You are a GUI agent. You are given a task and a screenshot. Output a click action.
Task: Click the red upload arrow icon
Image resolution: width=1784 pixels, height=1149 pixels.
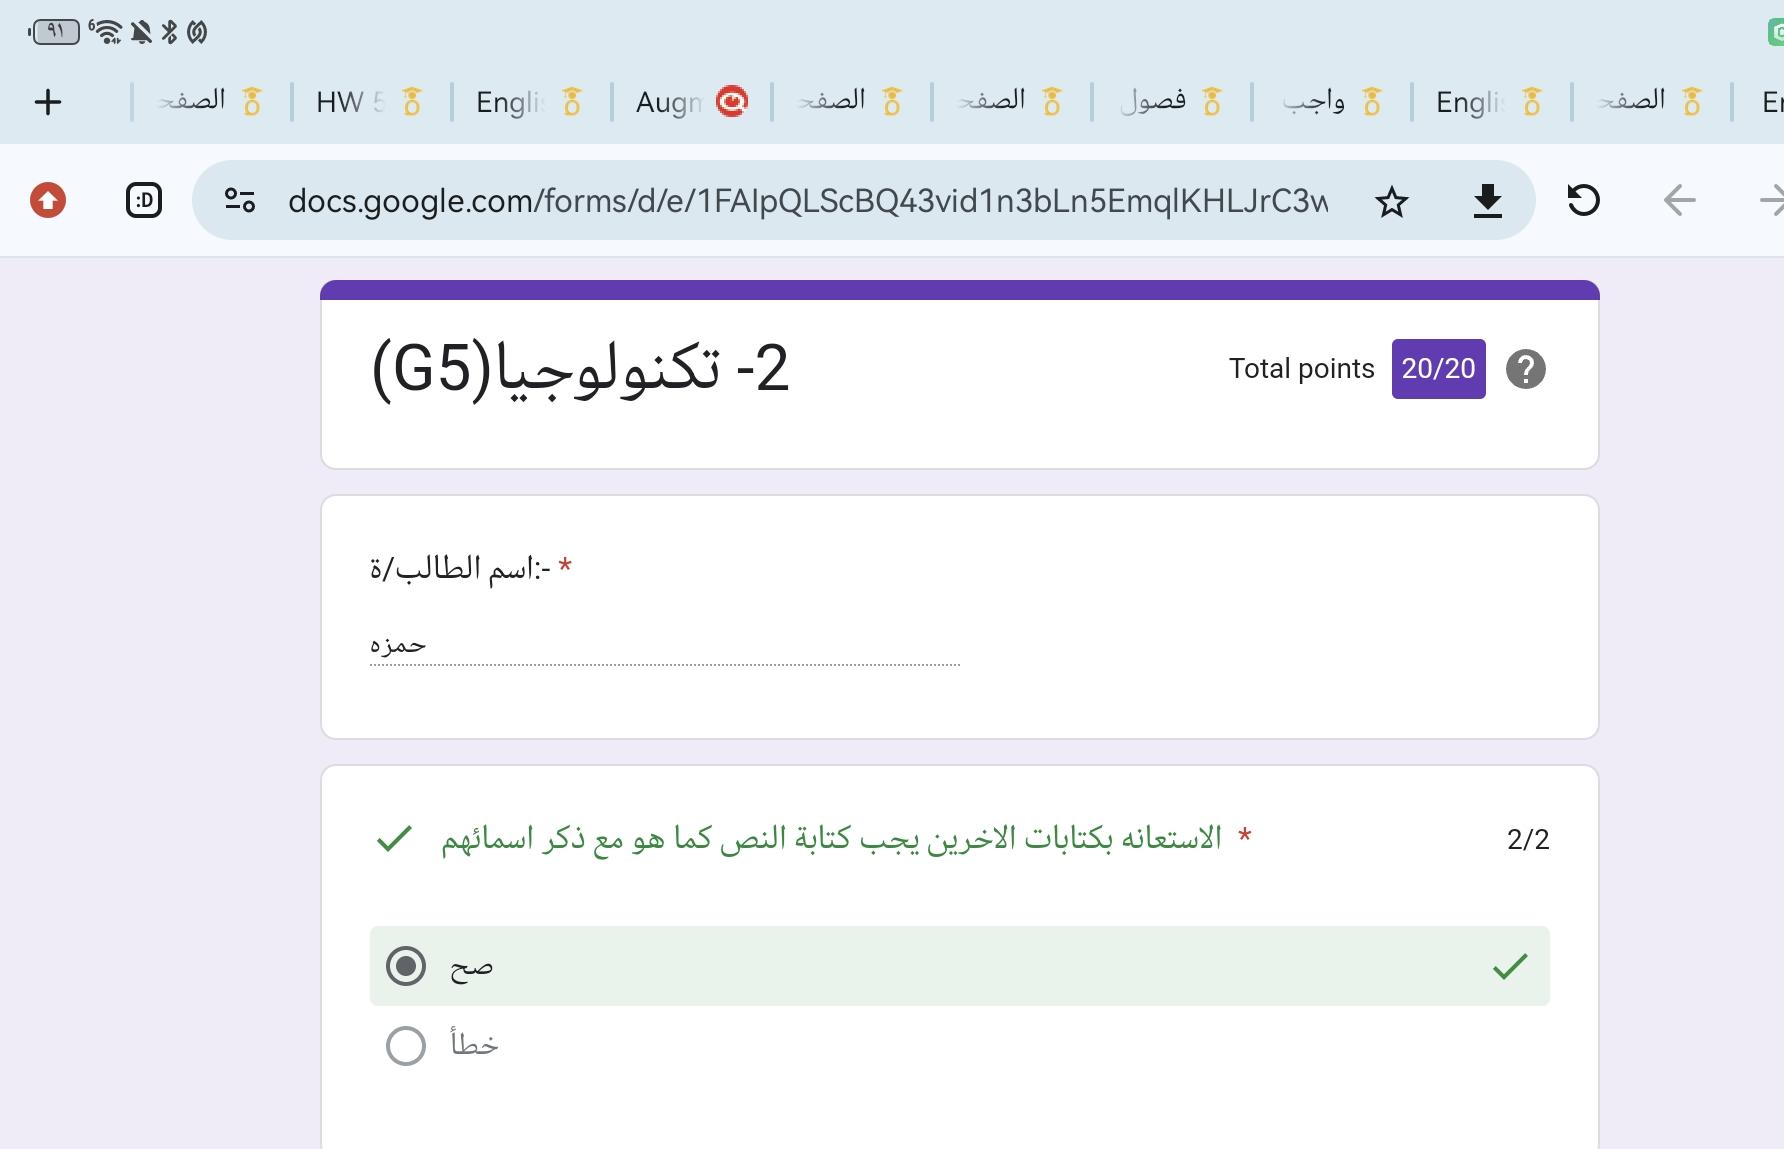(48, 200)
